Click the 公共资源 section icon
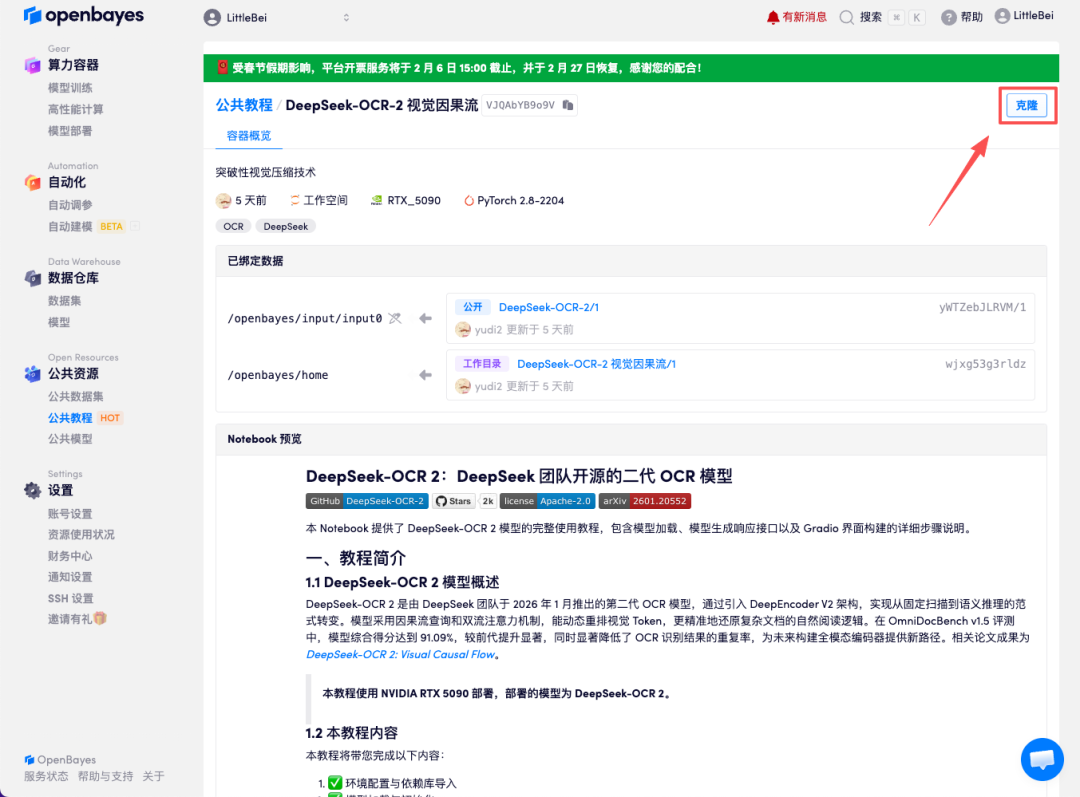Image resolution: width=1080 pixels, height=797 pixels. point(32,374)
